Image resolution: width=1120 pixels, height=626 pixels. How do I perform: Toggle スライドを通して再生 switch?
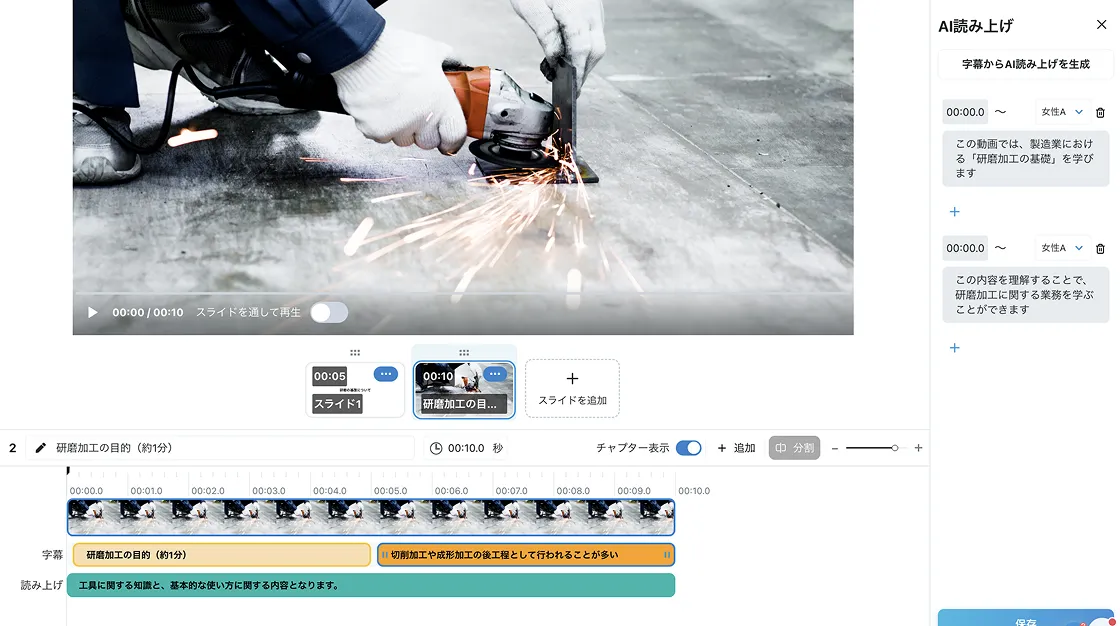click(x=328, y=313)
